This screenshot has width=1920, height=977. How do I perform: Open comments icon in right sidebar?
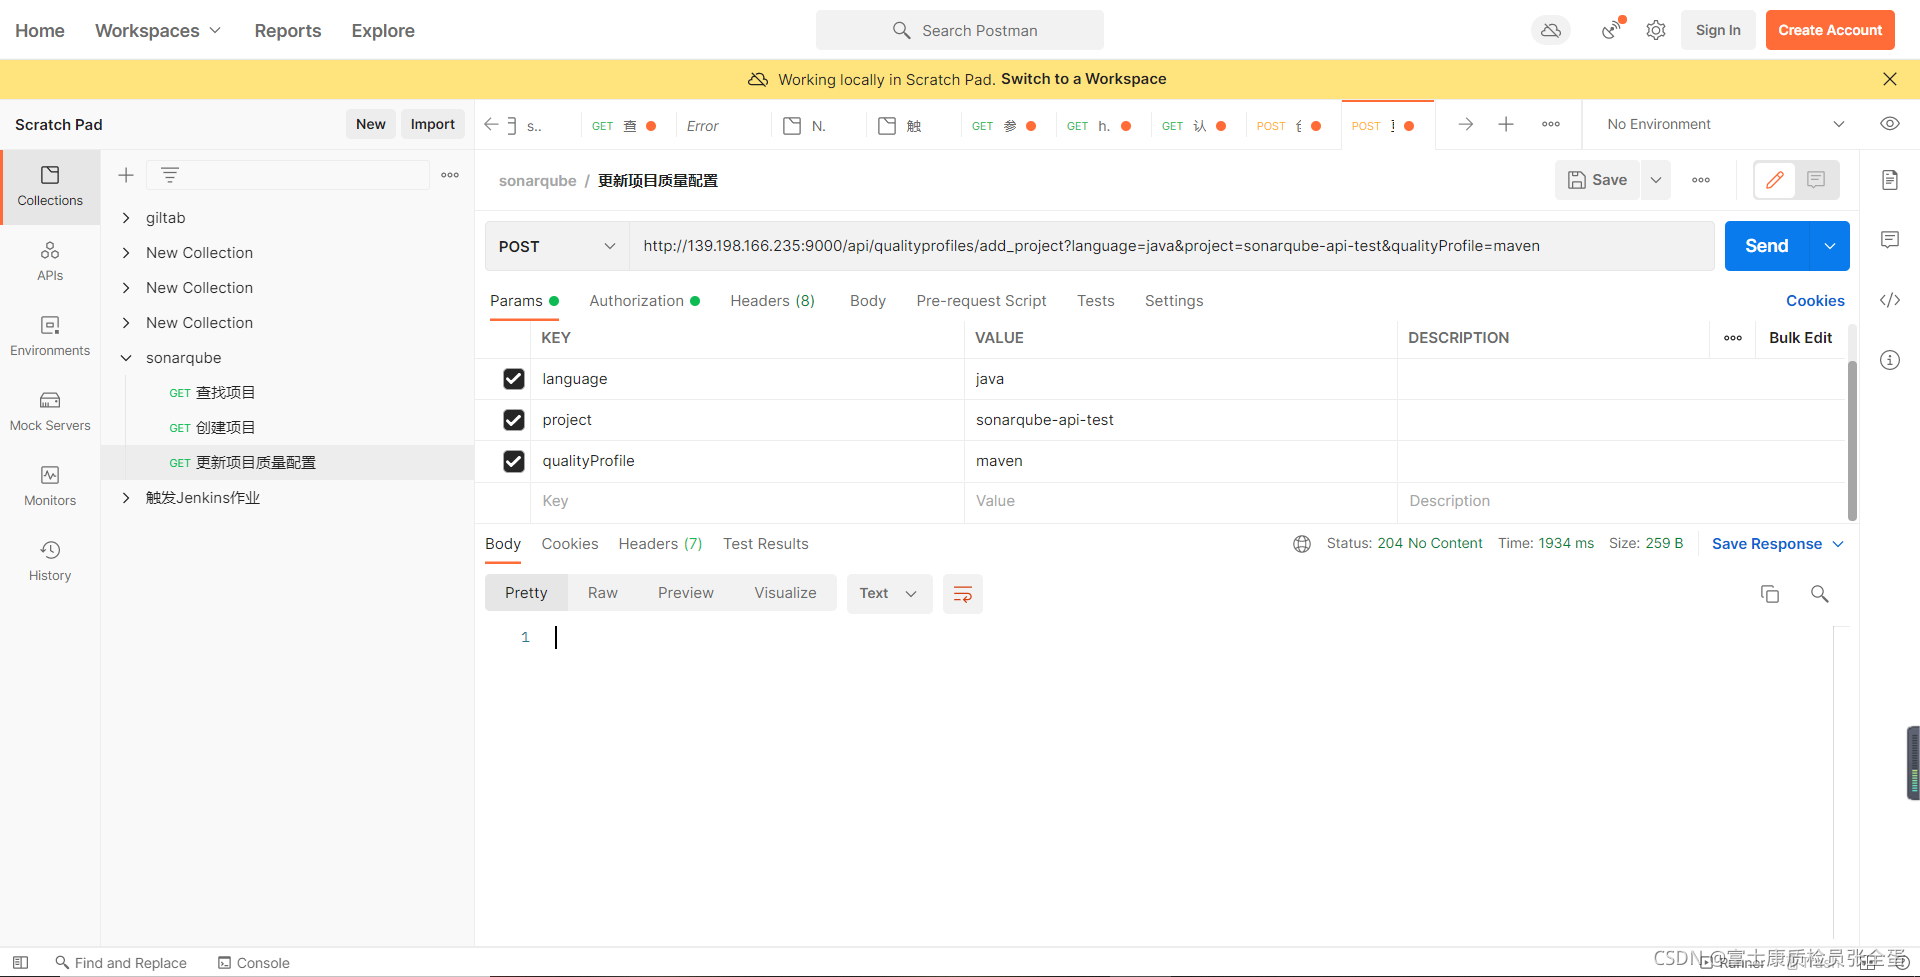pos(1890,240)
